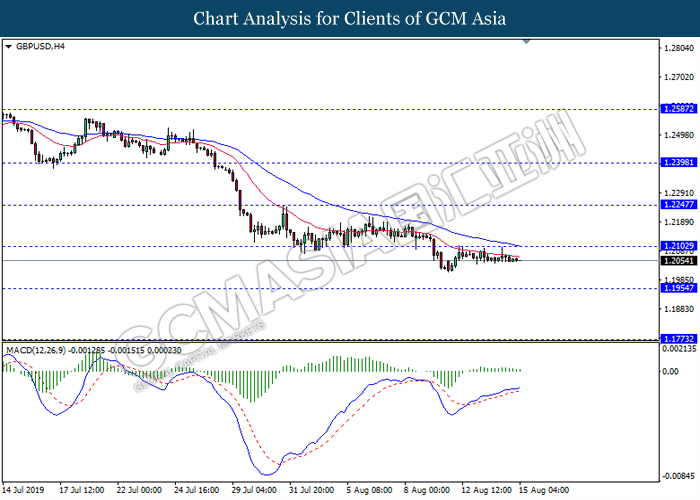Click the 1.28040 price axis label
The image size is (700, 500).
click(x=679, y=47)
